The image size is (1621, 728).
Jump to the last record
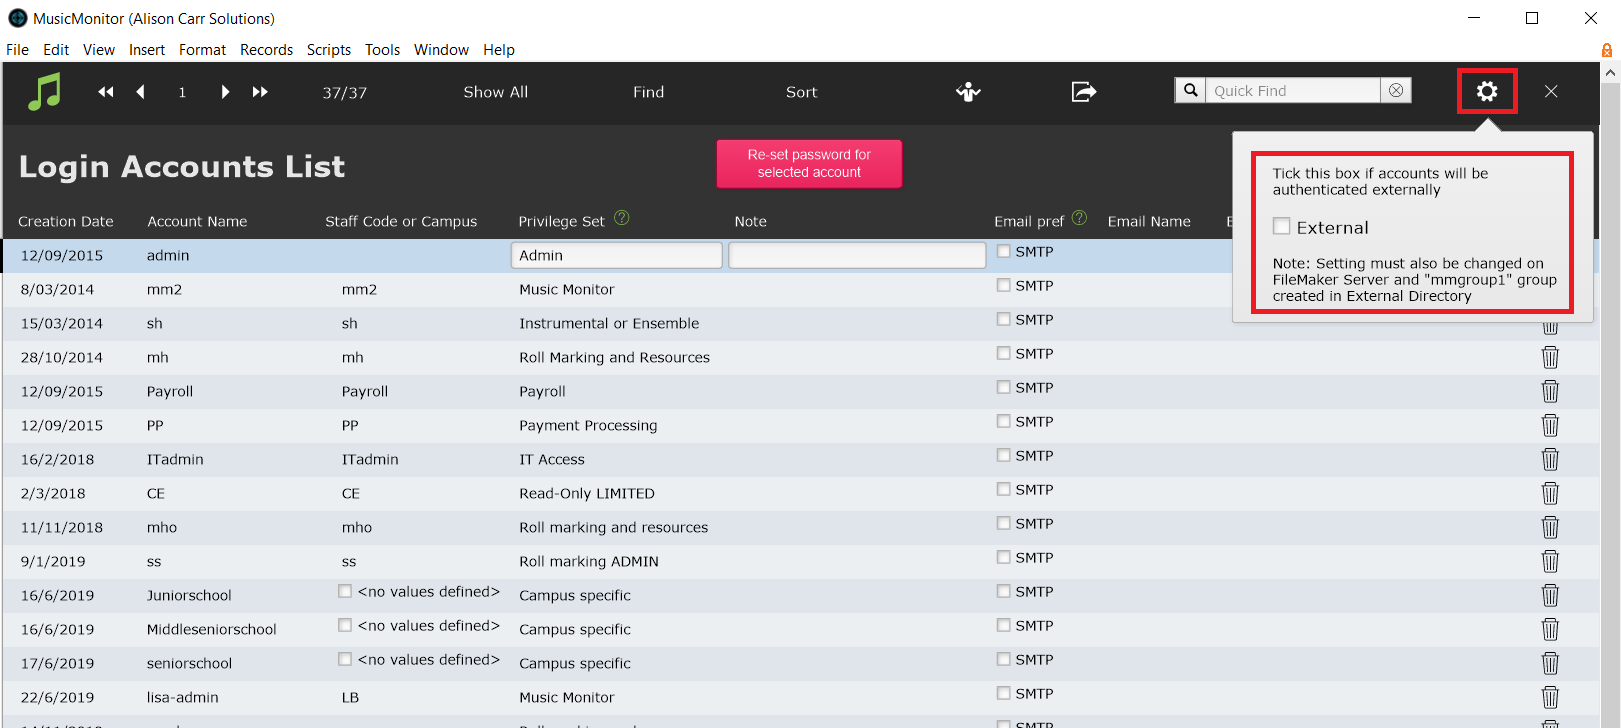[x=260, y=92]
